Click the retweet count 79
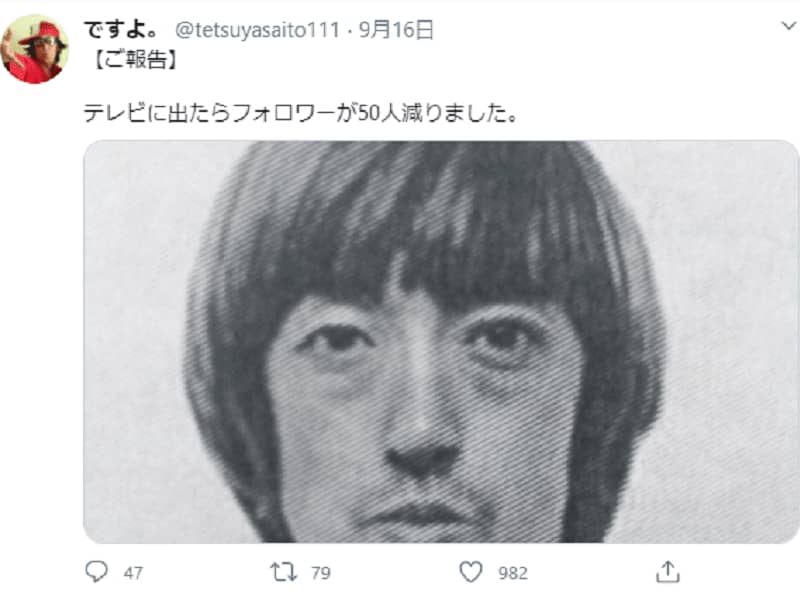 (x=320, y=573)
